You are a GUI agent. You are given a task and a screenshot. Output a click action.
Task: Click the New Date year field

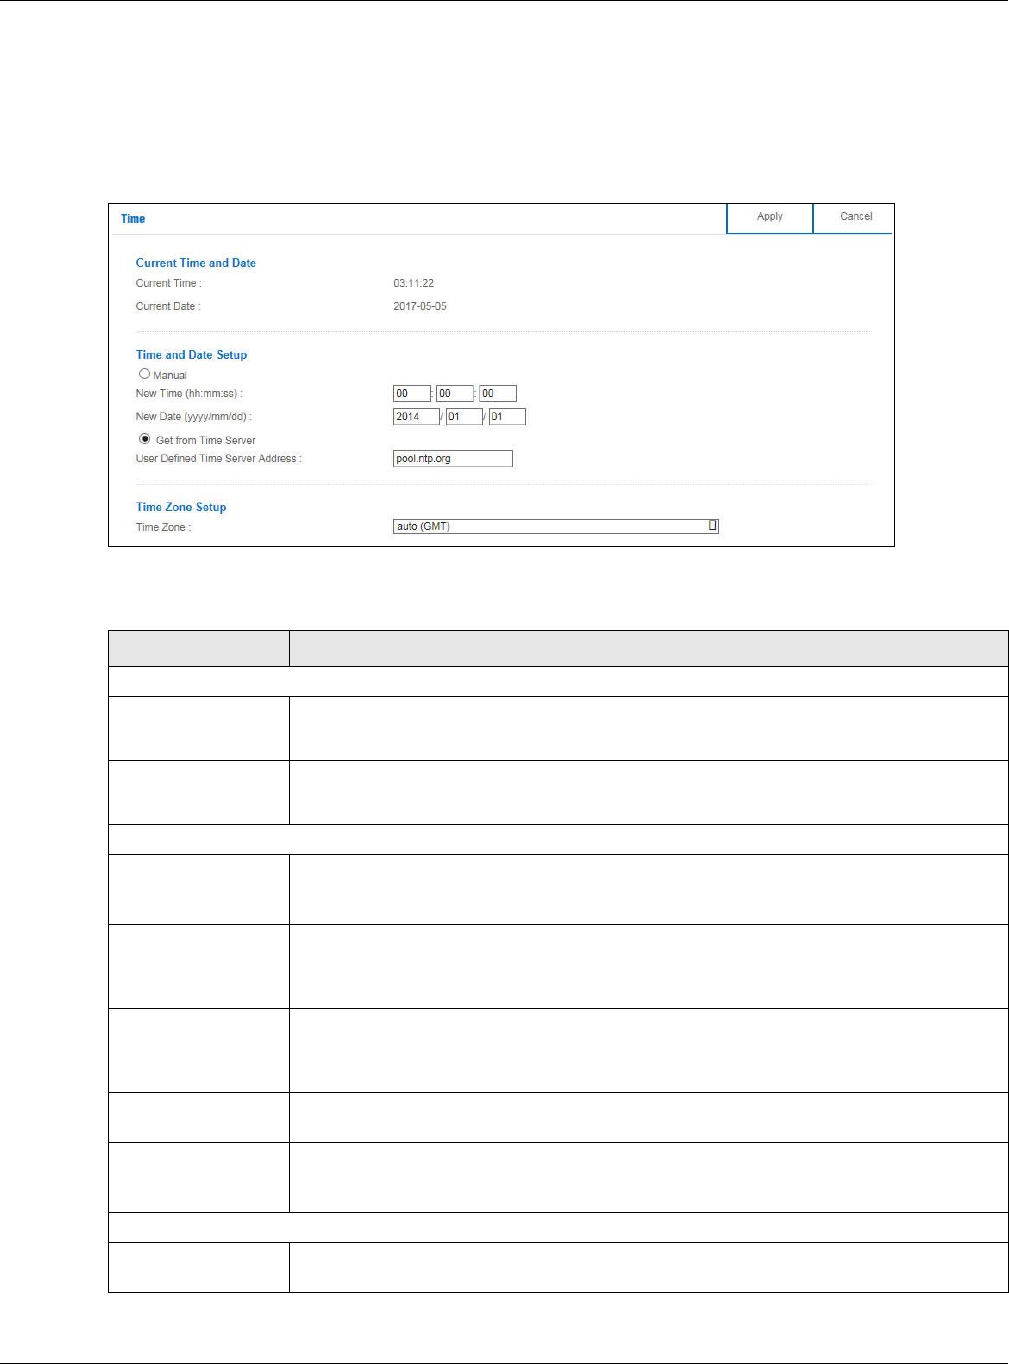[416, 417]
